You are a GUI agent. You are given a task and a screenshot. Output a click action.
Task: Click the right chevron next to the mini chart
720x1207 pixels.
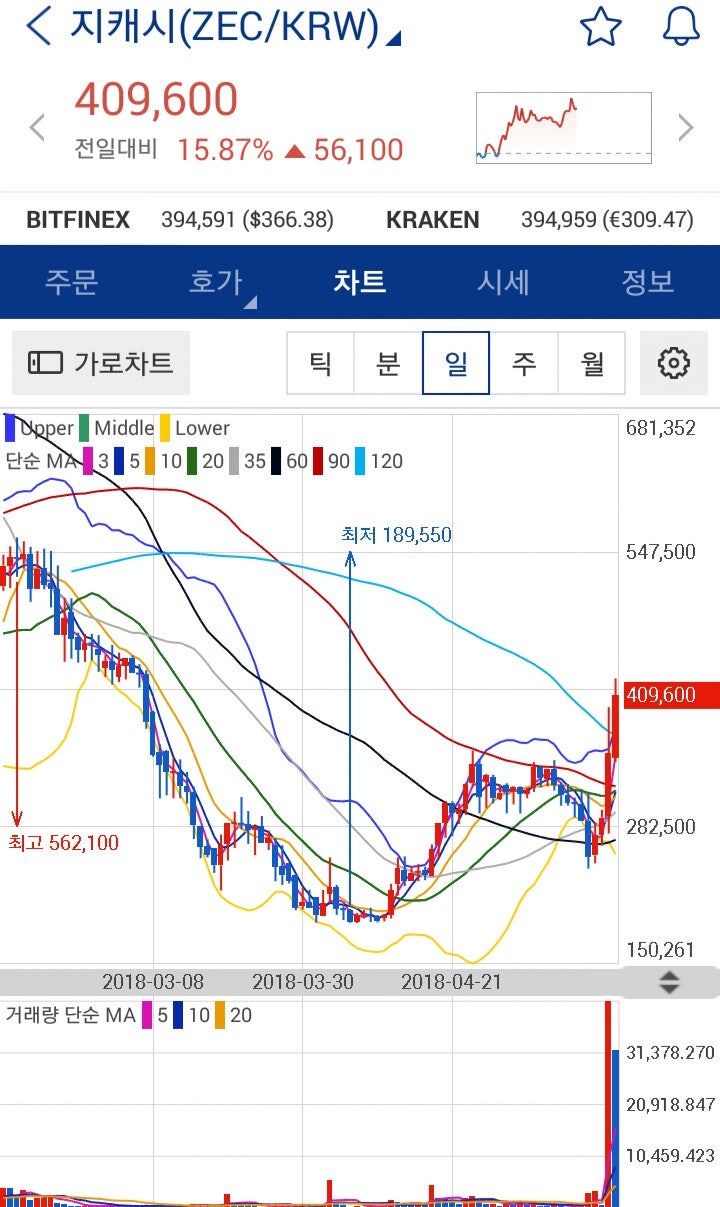pyautogui.click(x=686, y=127)
